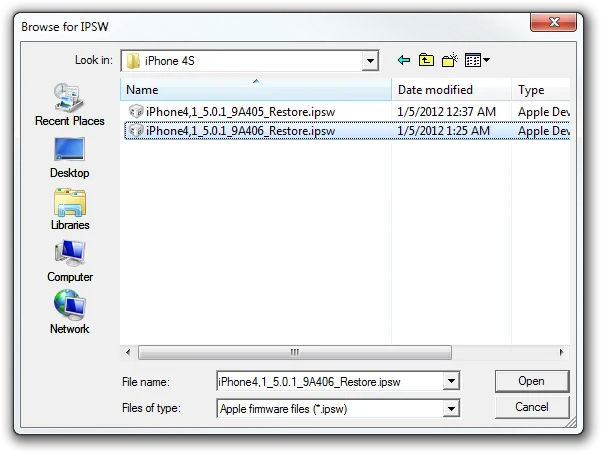Click the iPhone 4S folder icon
This screenshot has width=602, height=454.
[x=133, y=61]
